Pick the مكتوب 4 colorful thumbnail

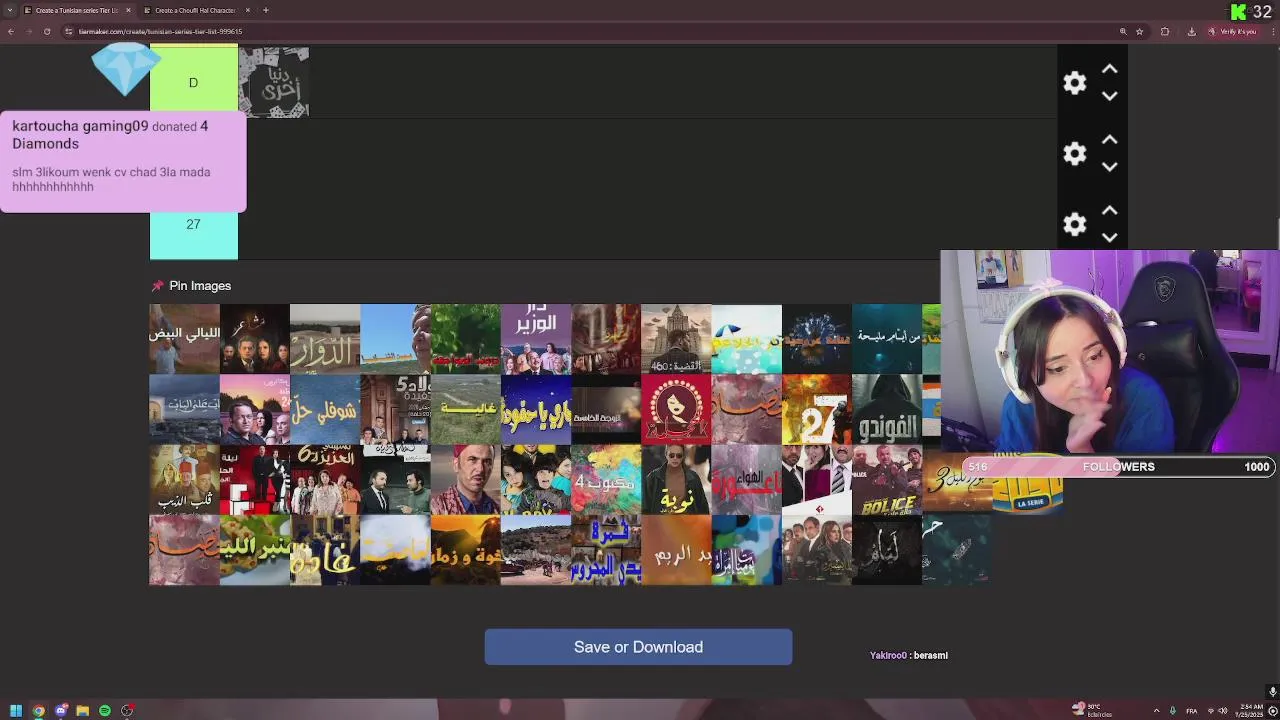[x=606, y=480]
